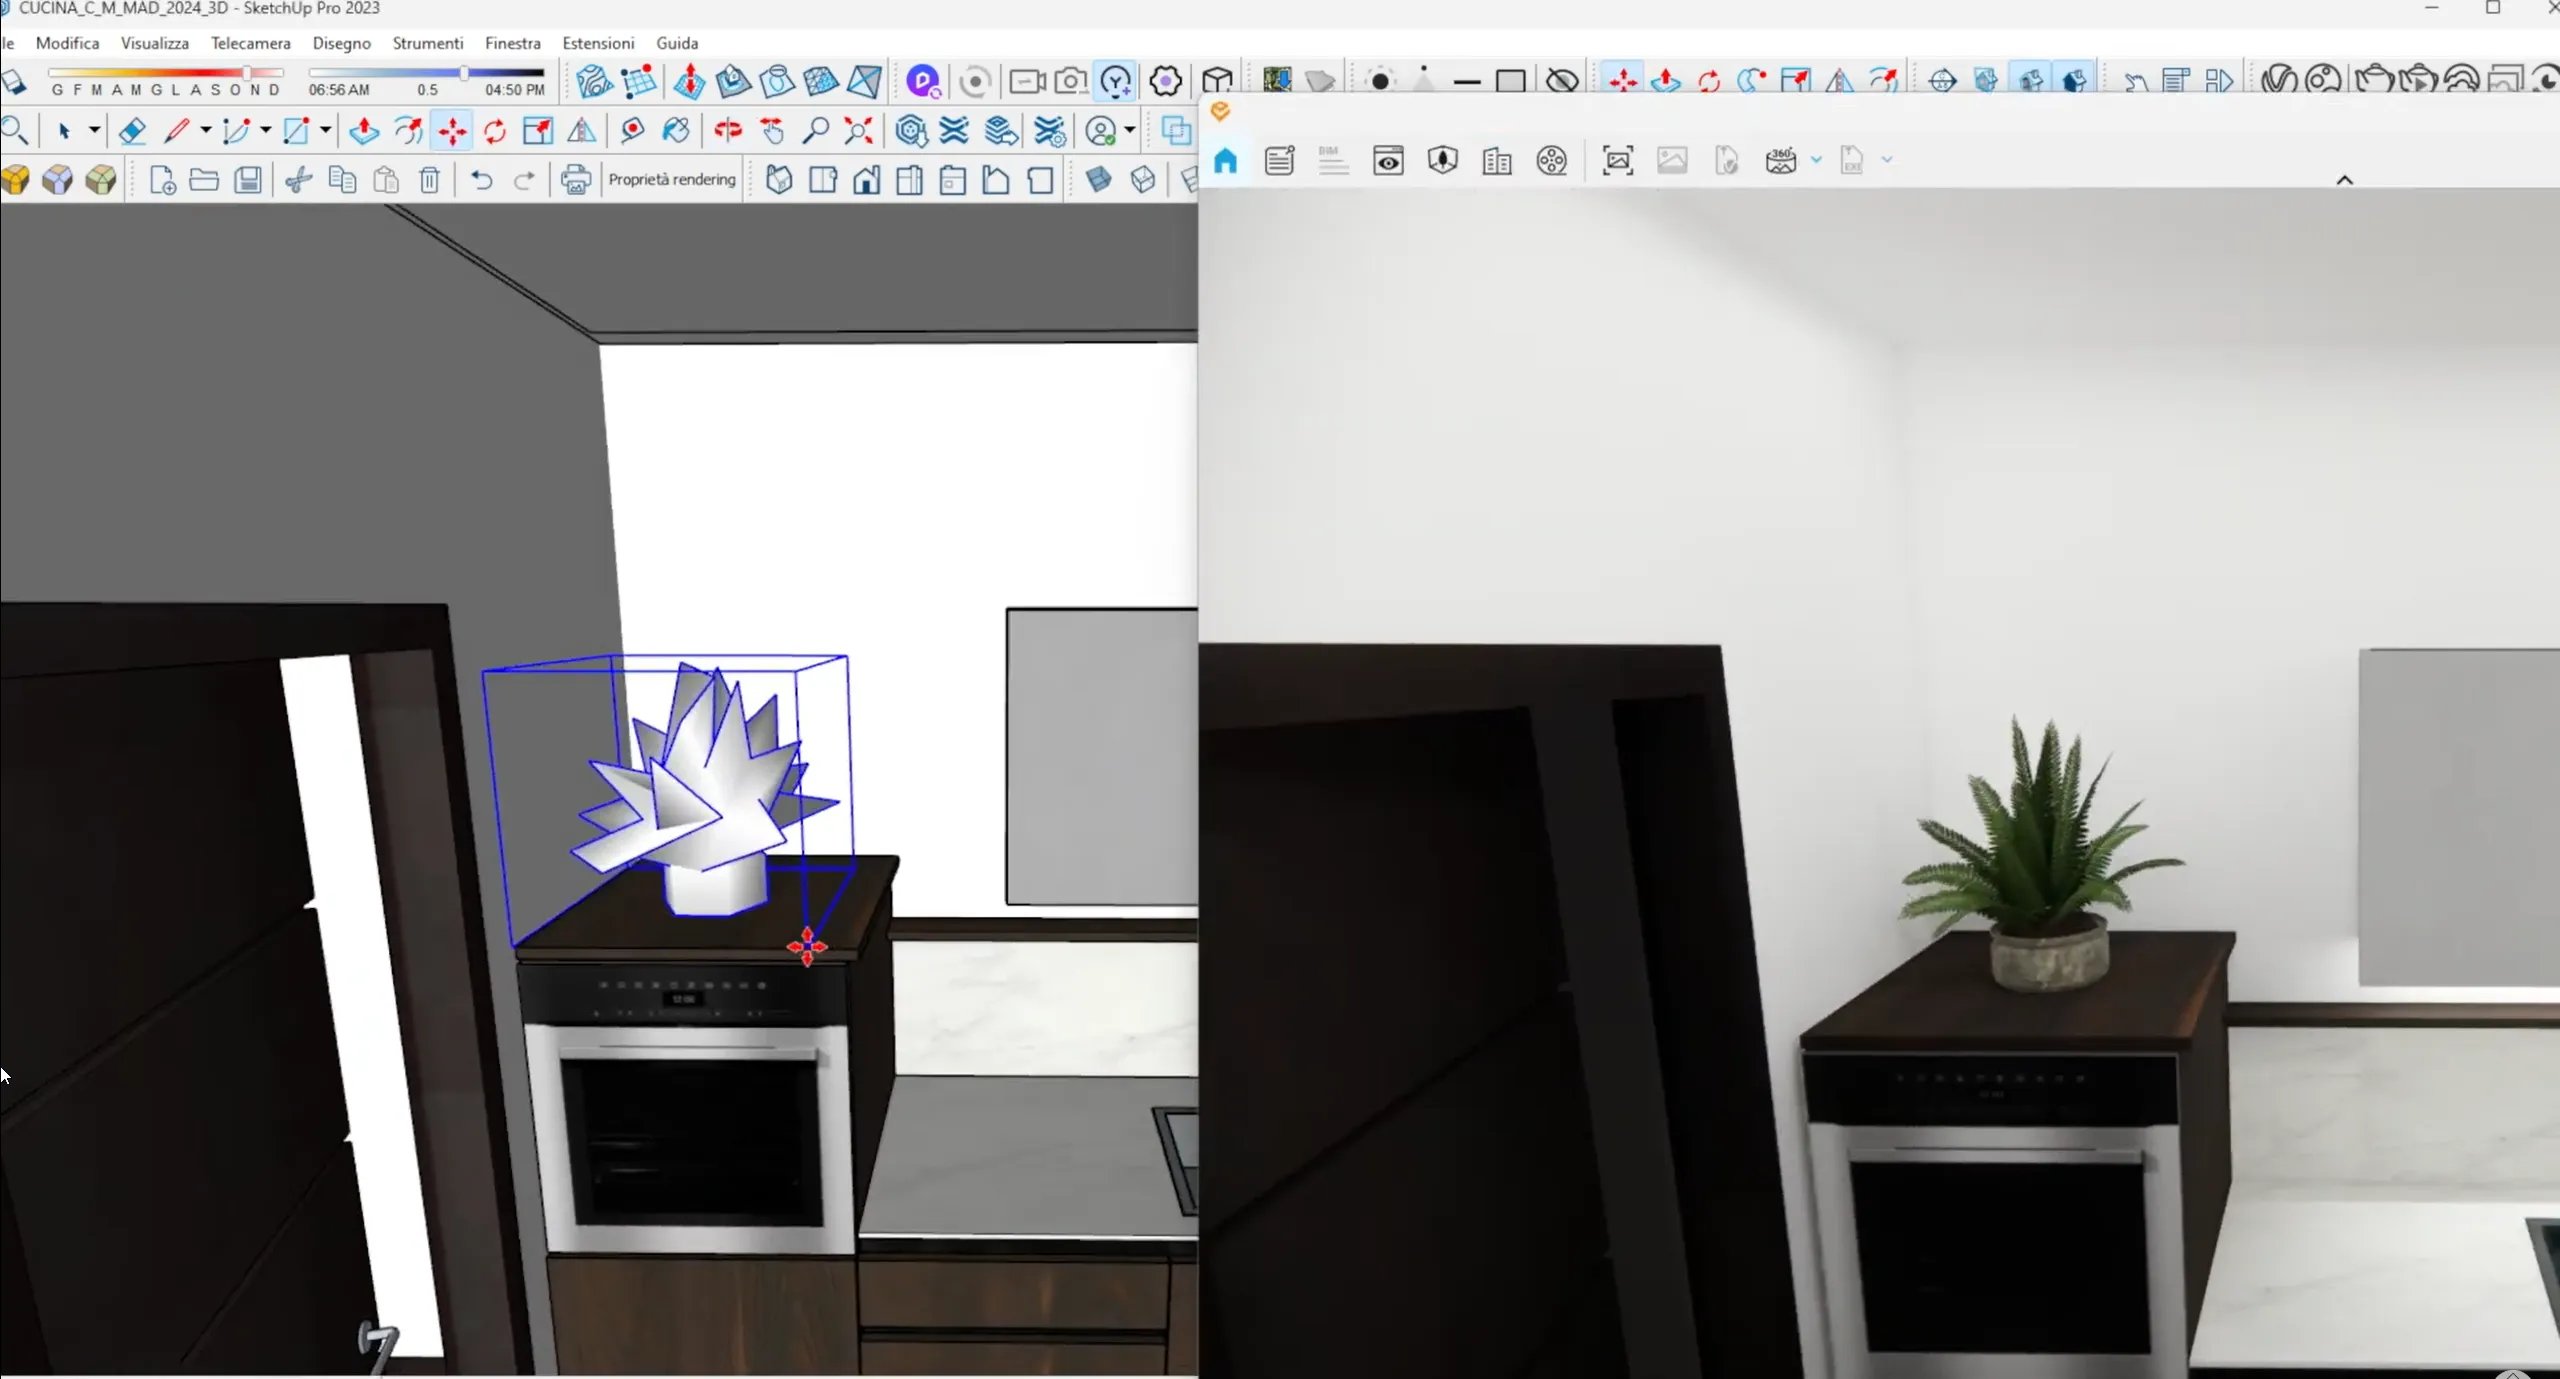Click the Zoom Extents icon

tap(858, 131)
